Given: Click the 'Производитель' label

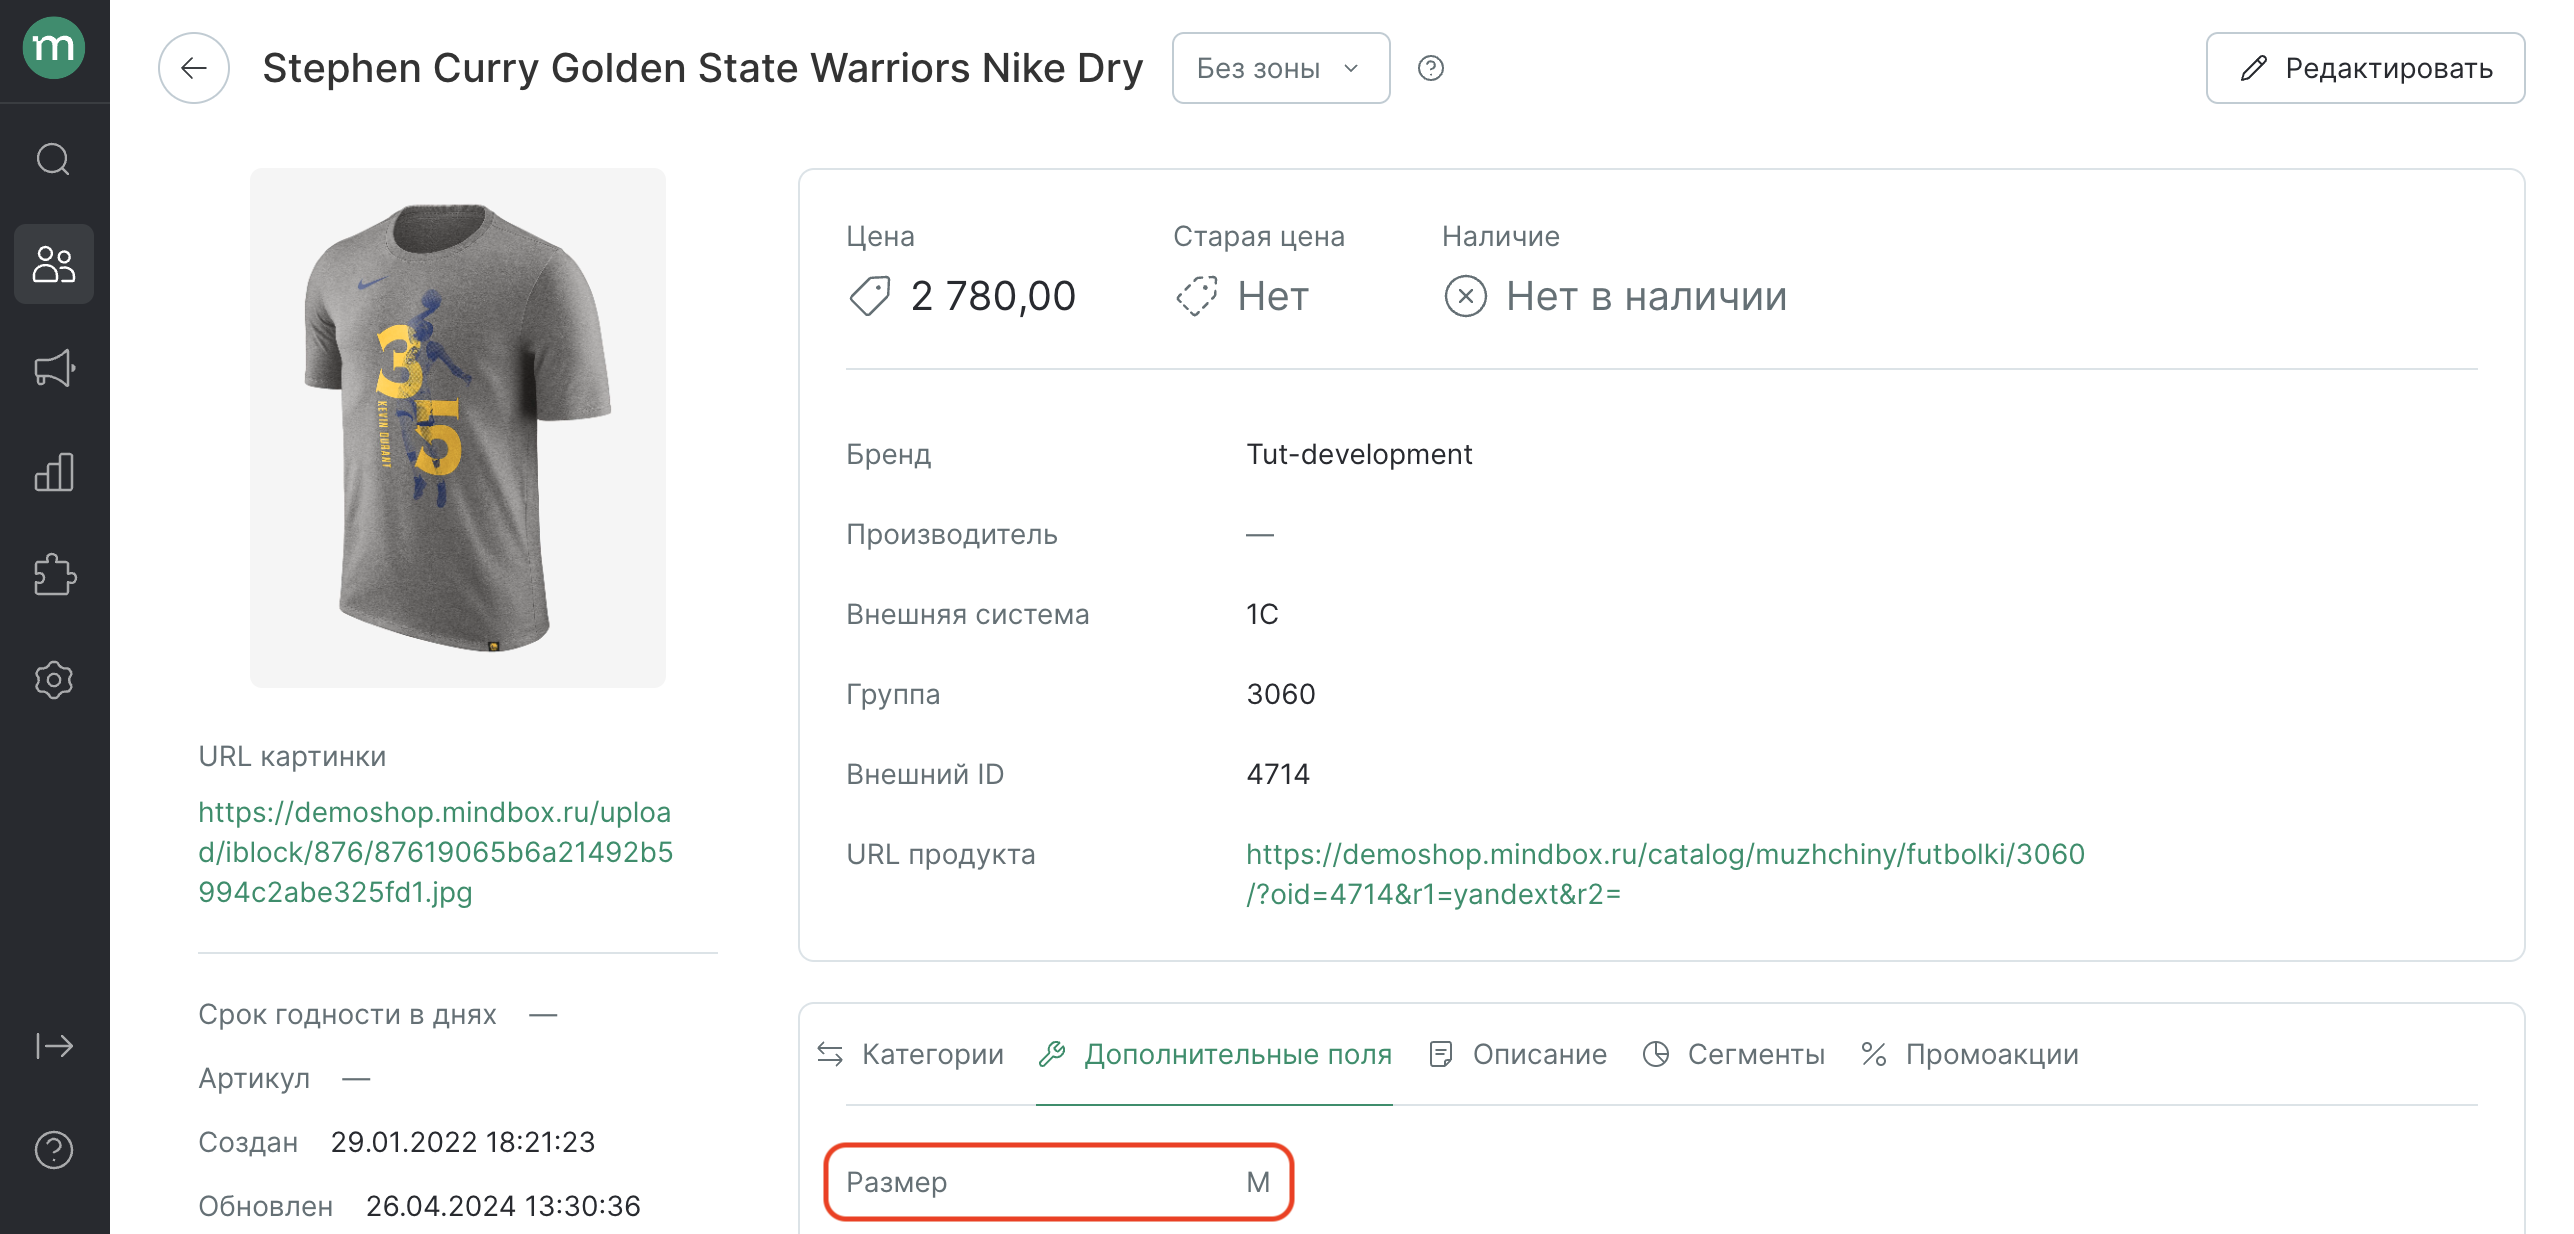Looking at the screenshot, I should tap(951, 534).
